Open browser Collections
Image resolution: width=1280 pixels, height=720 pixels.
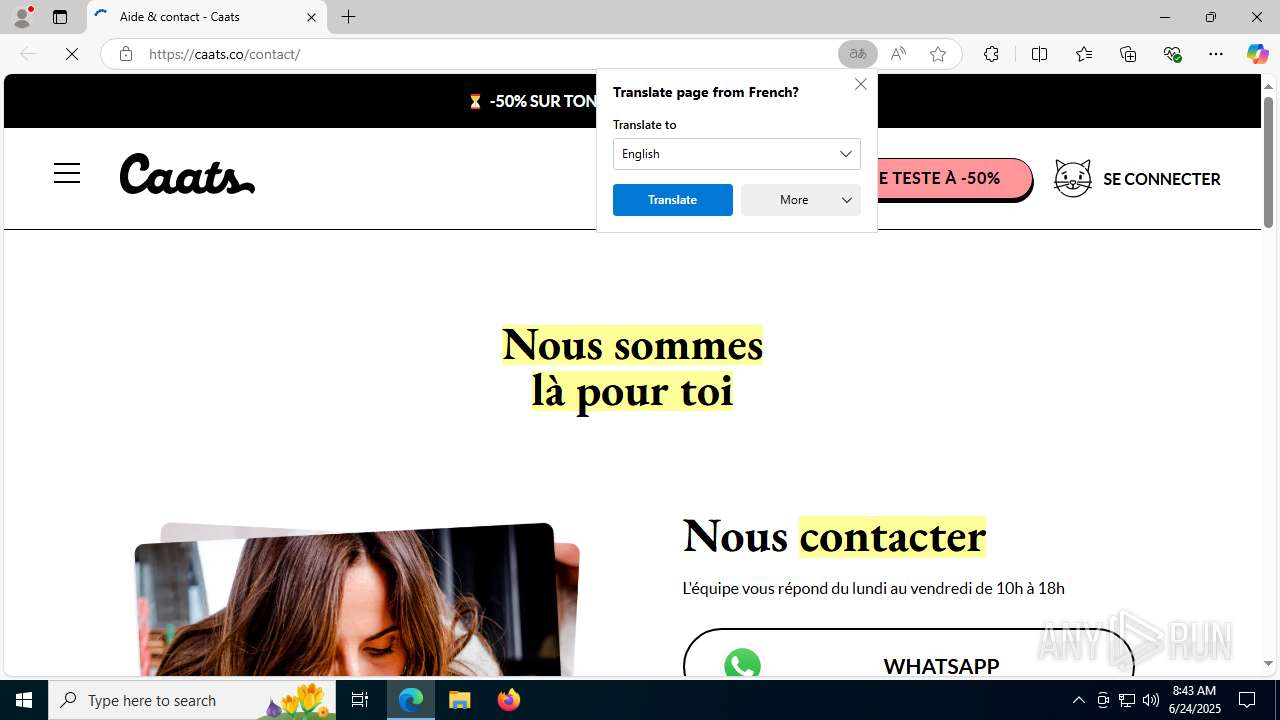pyautogui.click(x=1128, y=54)
